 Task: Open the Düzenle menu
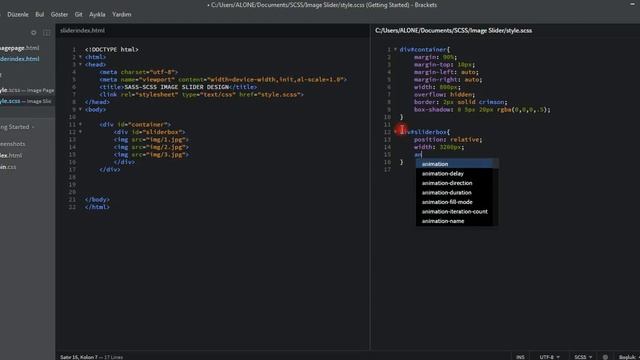[18, 14]
